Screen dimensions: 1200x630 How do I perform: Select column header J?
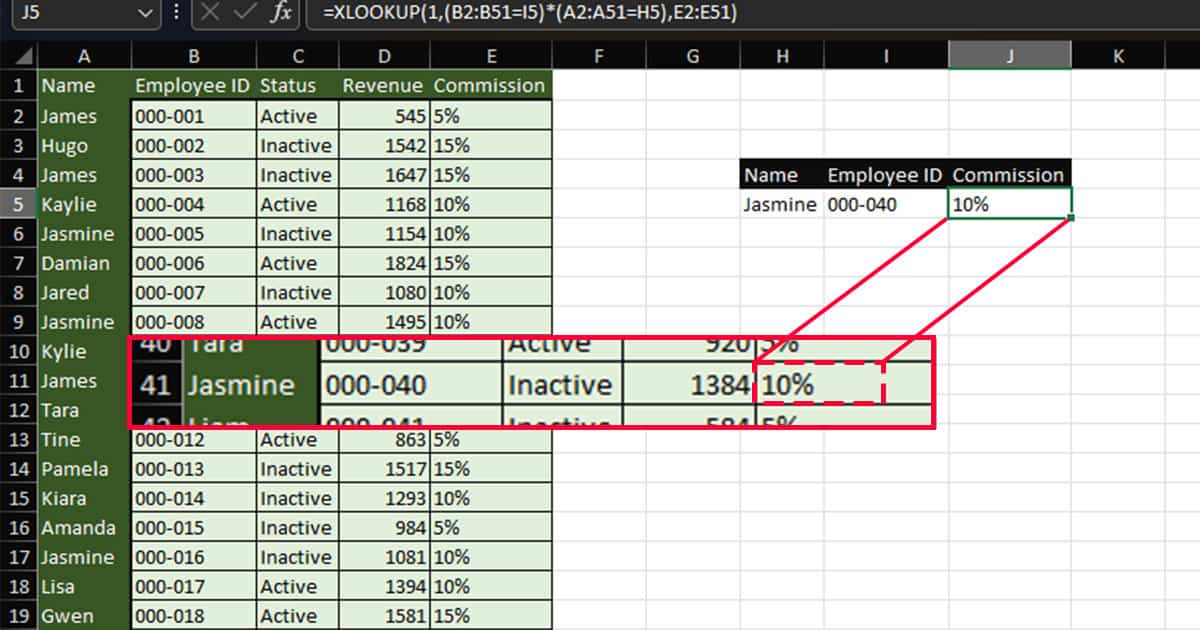pyautogui.click(x=1010, y=55)
